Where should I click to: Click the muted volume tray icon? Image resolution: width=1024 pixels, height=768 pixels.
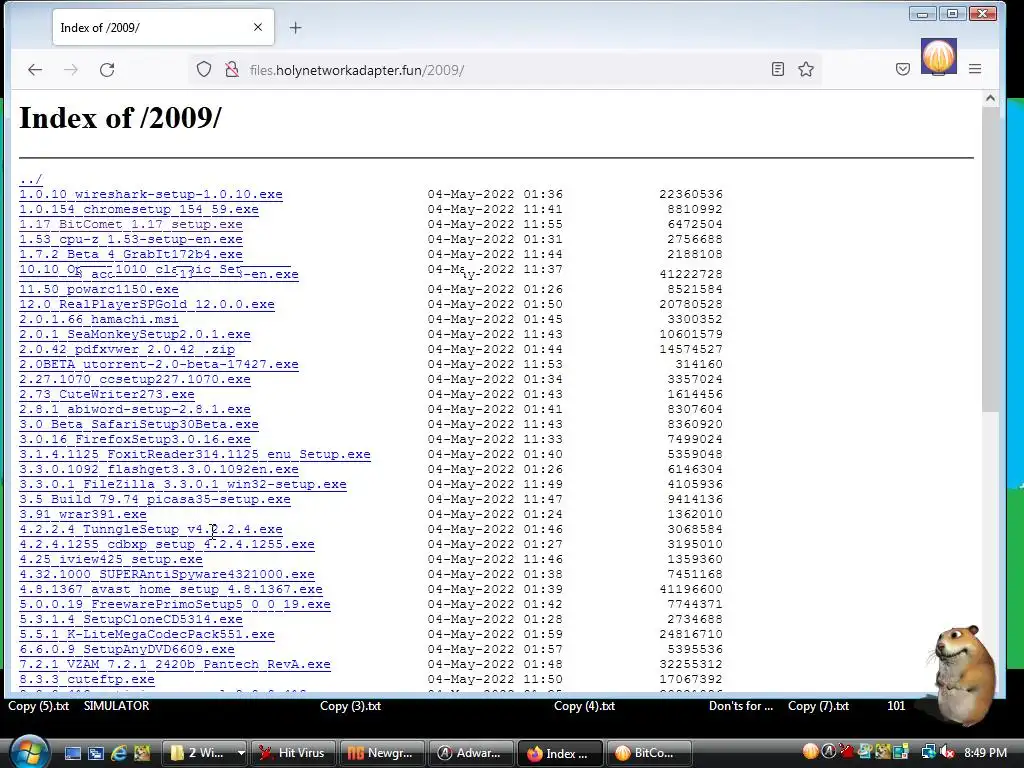click(x=948, y=753)
